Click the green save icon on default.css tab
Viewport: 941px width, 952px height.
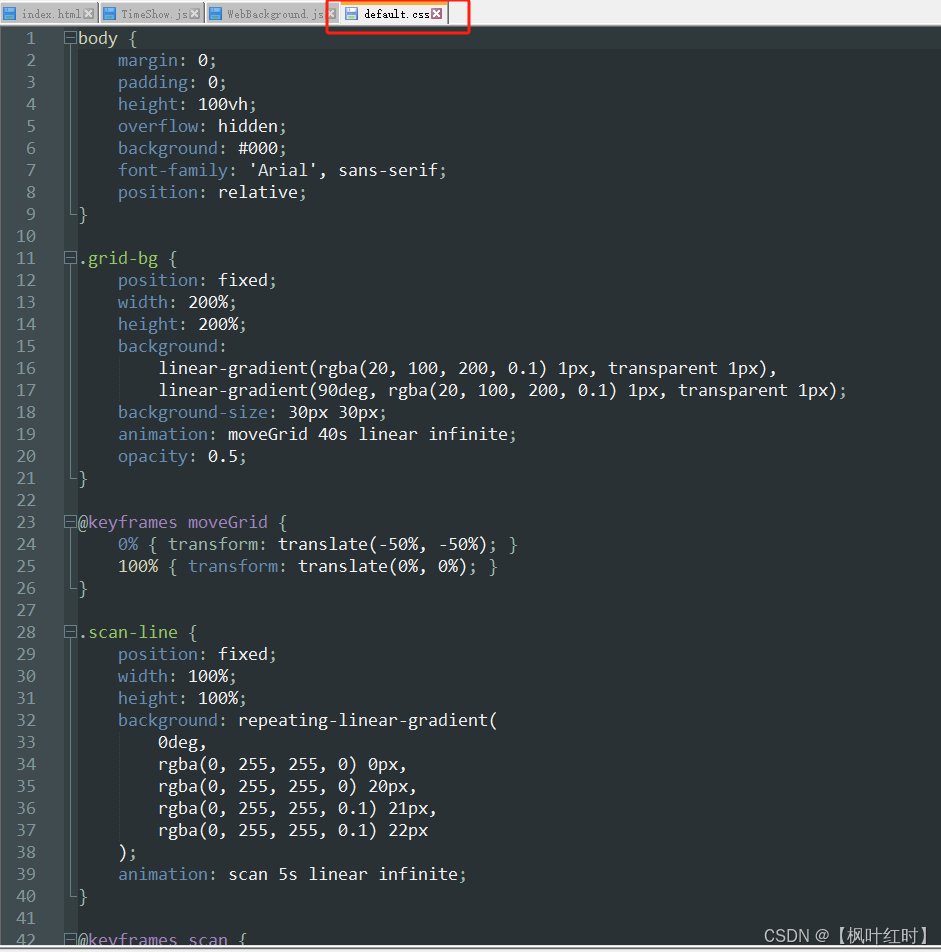tap(352, 14)
